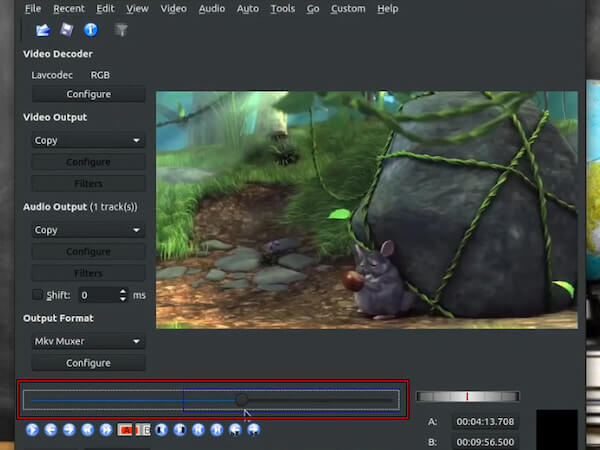The width and height of the screenshot is (600, 450).
Task: Open the Video Output Copy dropdown
Action: pyautogui.click(x=88, y=140)
